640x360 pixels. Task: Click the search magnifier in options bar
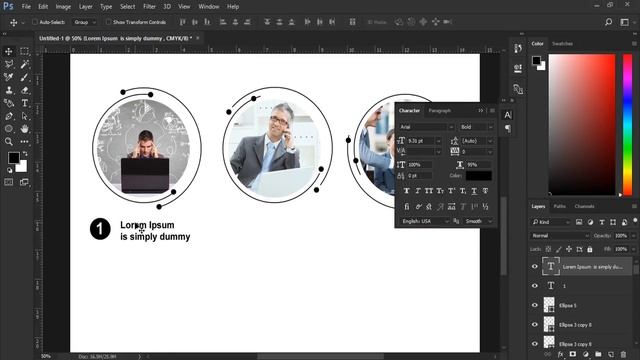tap(609, 22)
